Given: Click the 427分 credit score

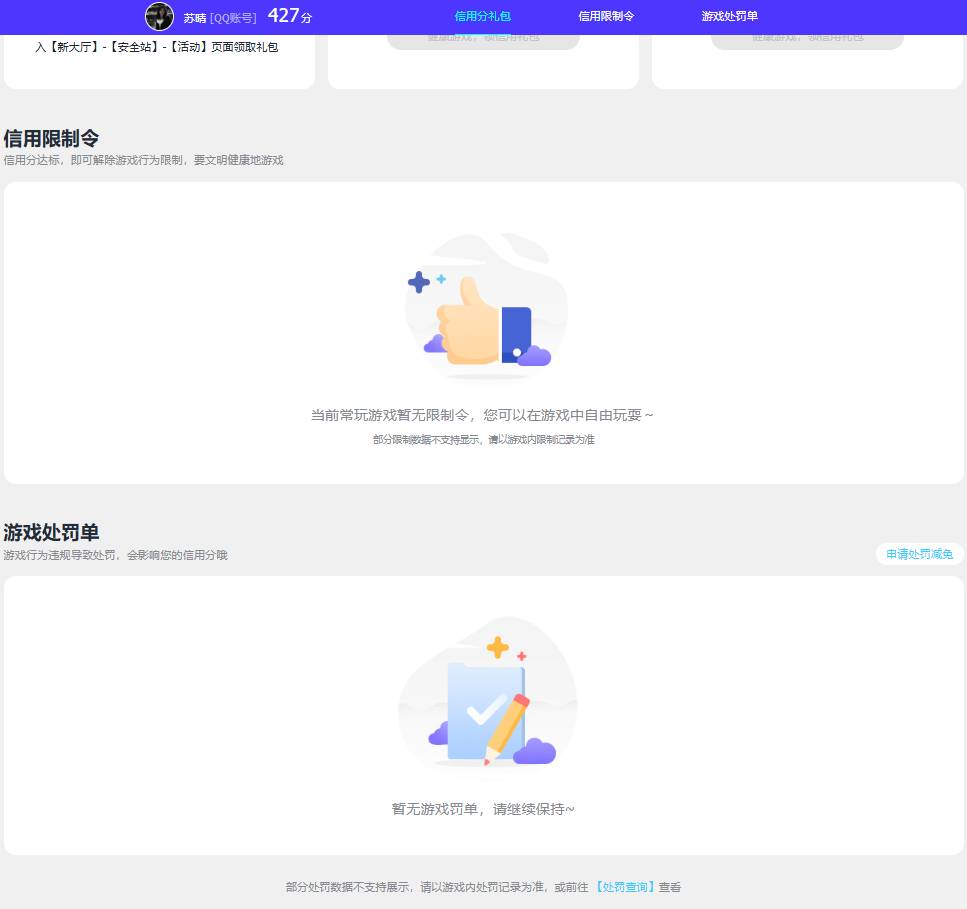Looking at the screenshot, I should (x=289, y=16).
